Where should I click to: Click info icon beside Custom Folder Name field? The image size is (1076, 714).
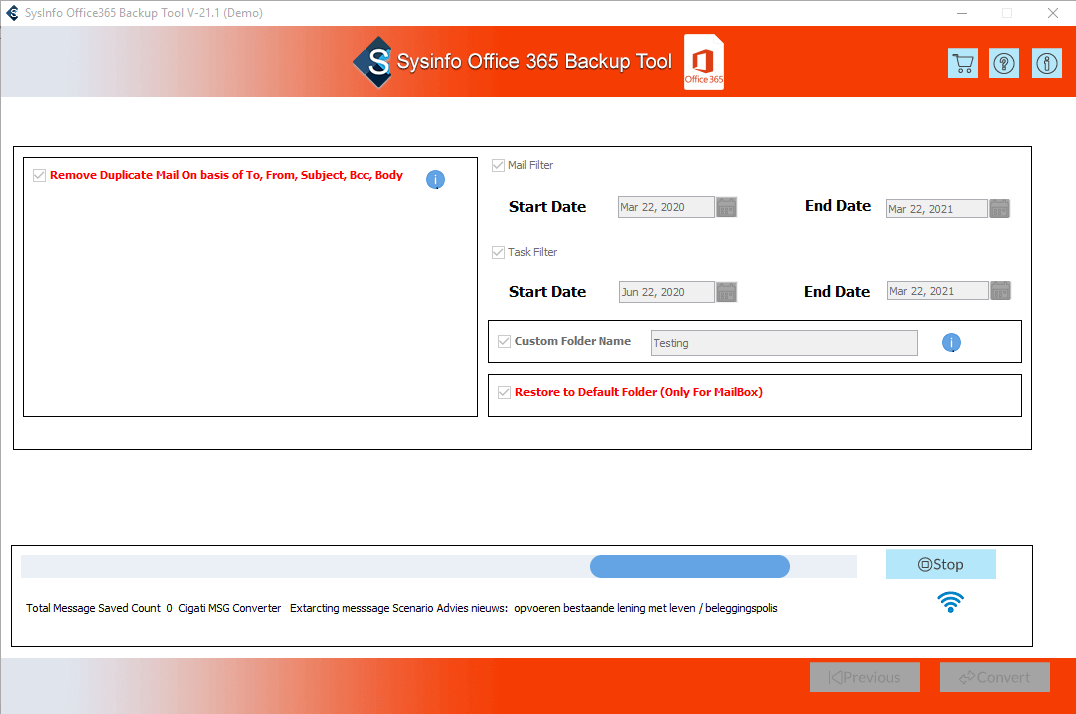(951, 343)
